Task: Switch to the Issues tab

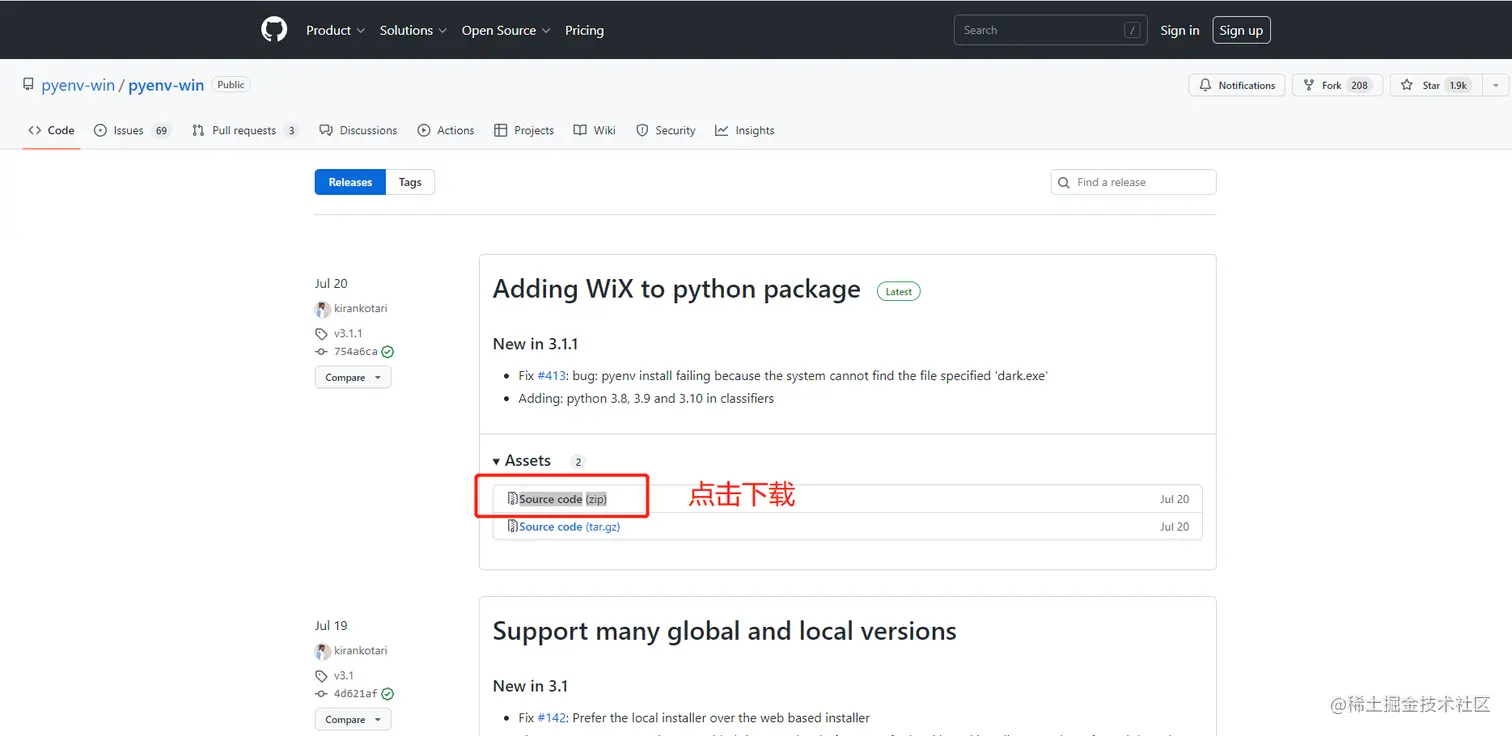Action: (x=132, y=130)
